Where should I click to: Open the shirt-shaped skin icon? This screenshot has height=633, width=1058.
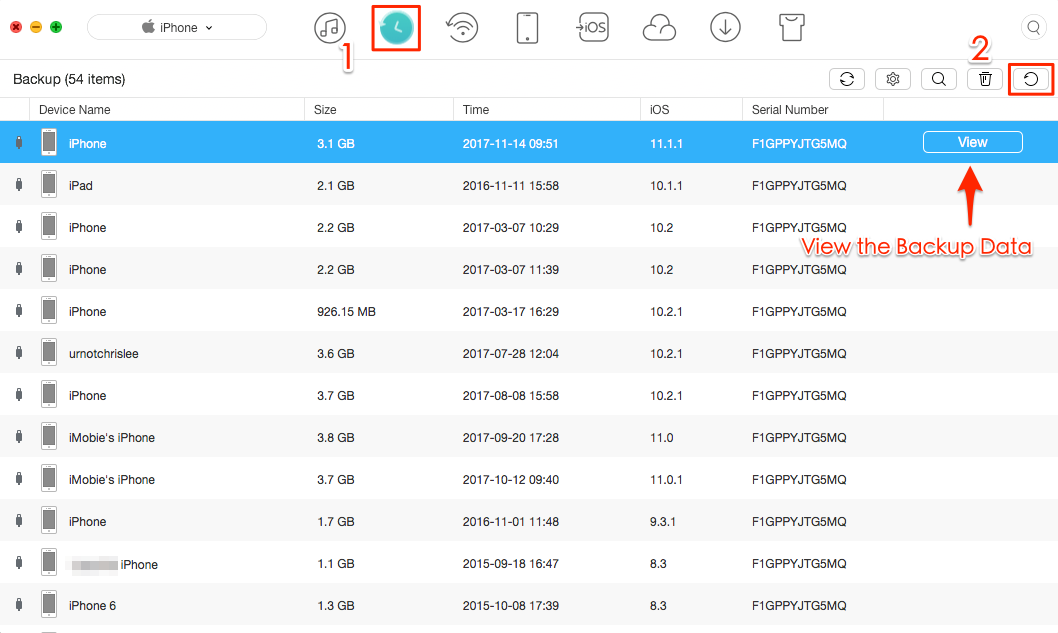coord(791,28)
